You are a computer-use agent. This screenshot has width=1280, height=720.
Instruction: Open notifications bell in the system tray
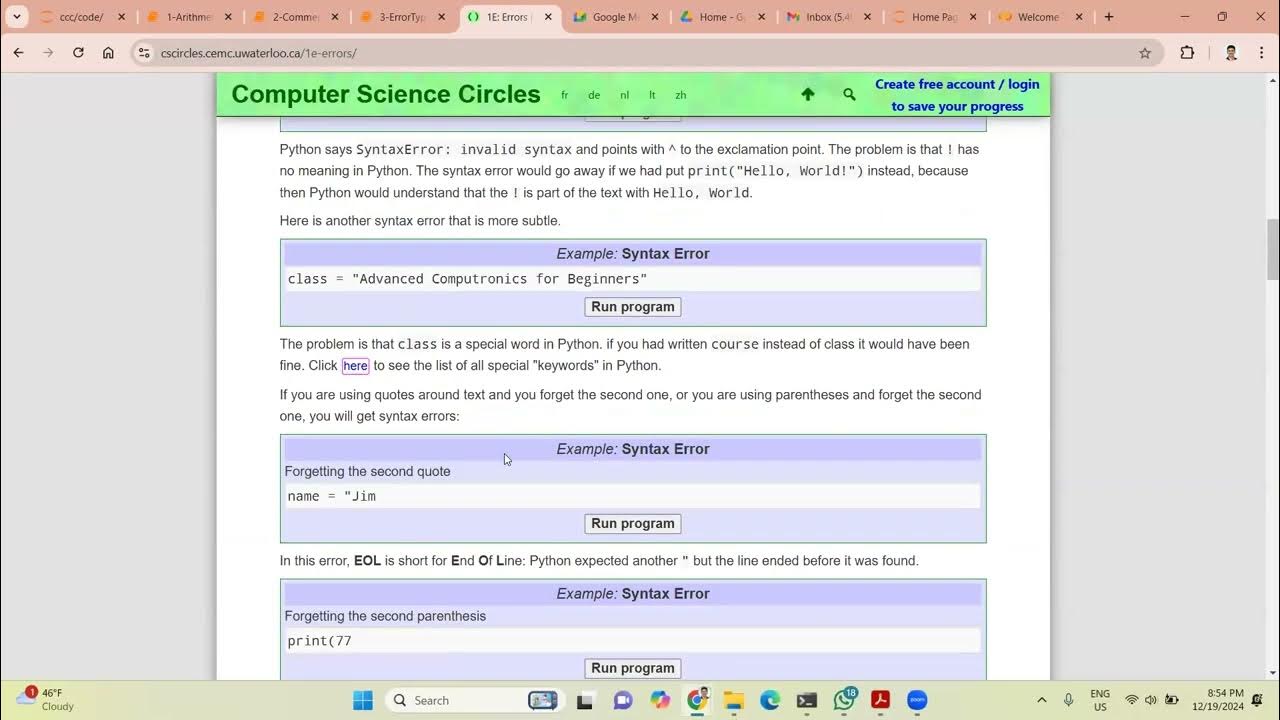1257,700
